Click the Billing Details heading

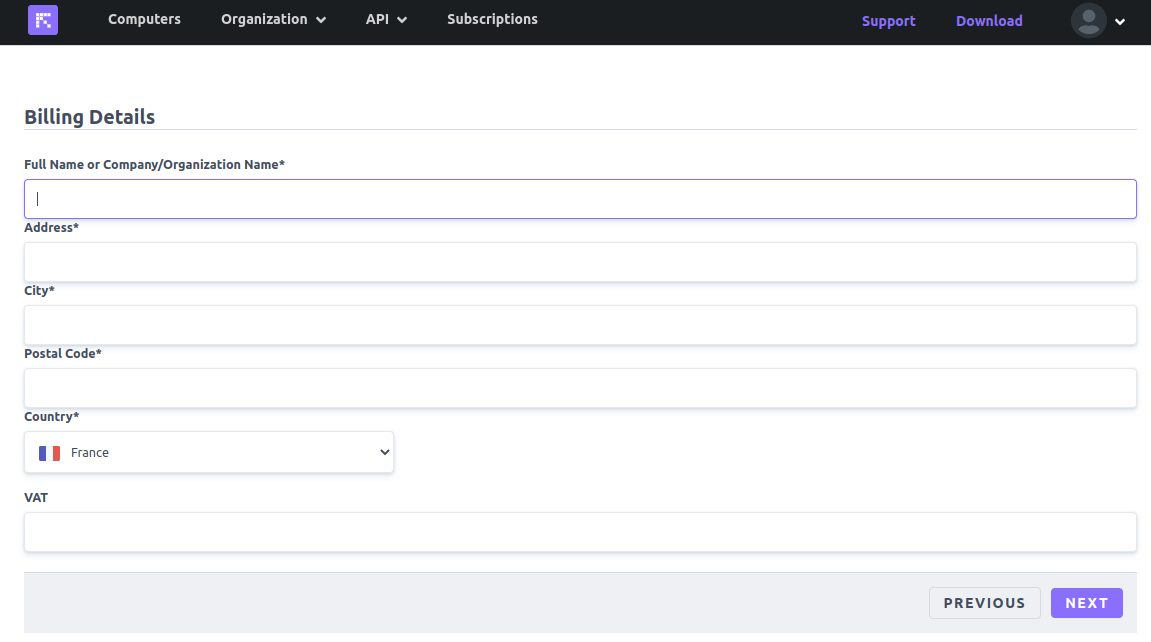[x=90, y=117]
